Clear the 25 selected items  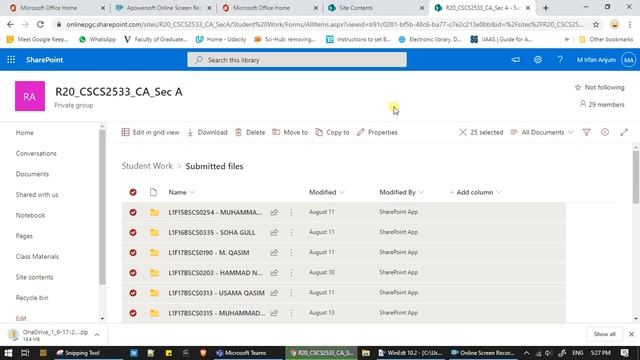462,132
